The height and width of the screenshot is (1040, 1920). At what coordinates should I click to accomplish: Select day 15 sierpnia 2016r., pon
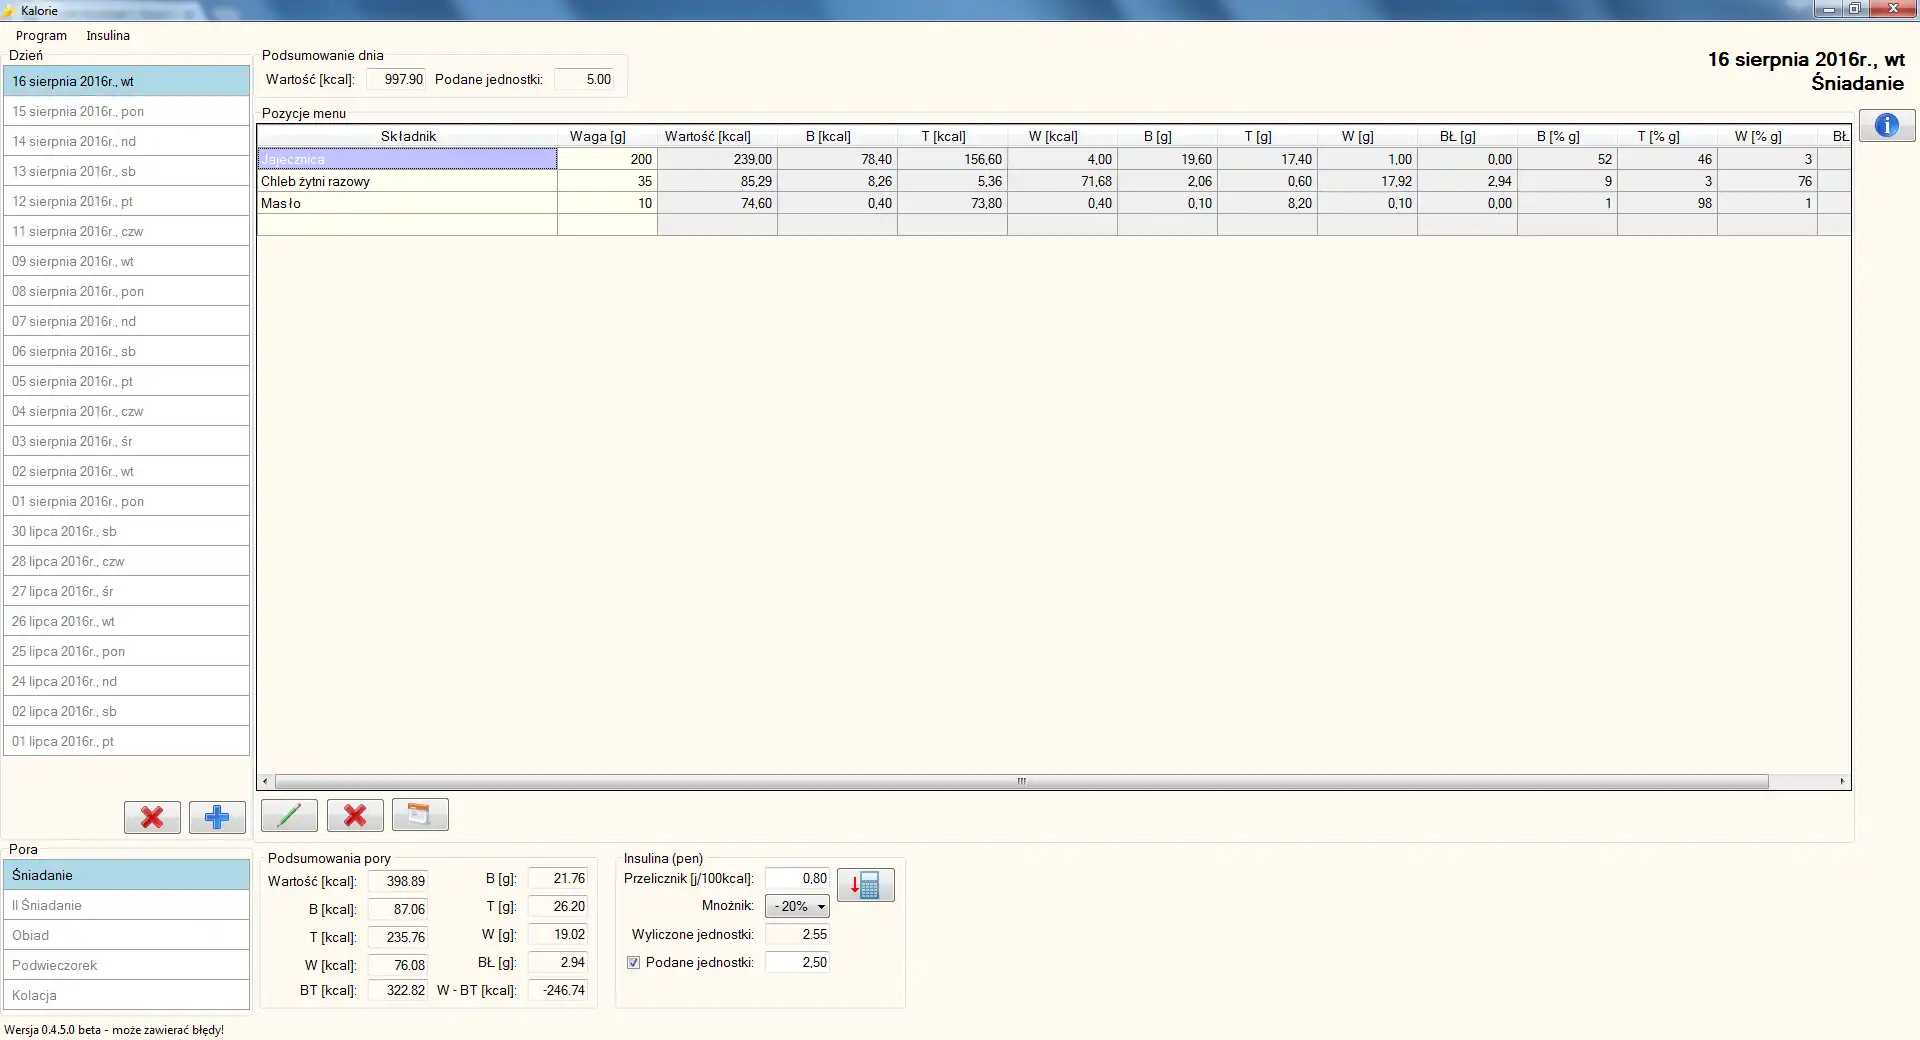tap(126, 111)
